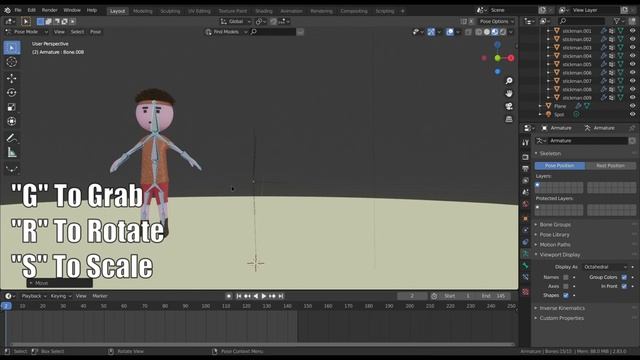This screenshot has width=640, height=360.
Task: Disable the In Front checkbox
Action: pos(624,286)
